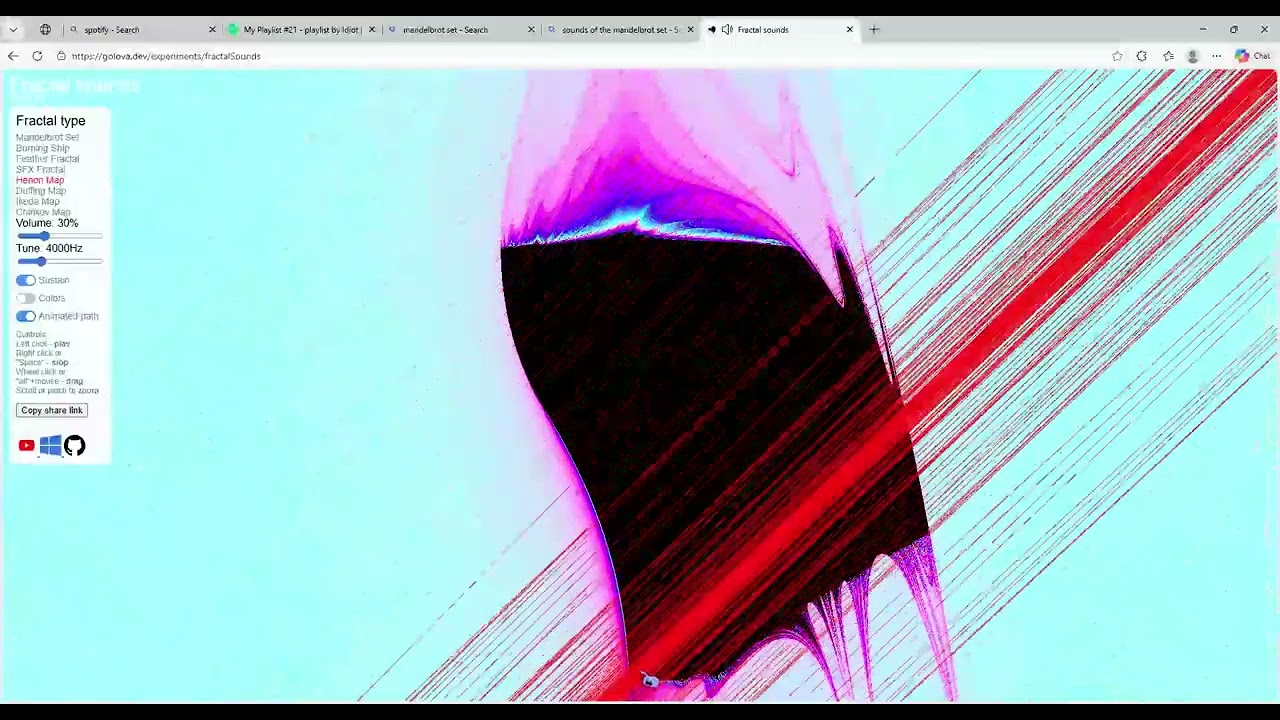Click the Tune: 4000Hz label
Screen dimensions: 1280x720
point(49,248)
